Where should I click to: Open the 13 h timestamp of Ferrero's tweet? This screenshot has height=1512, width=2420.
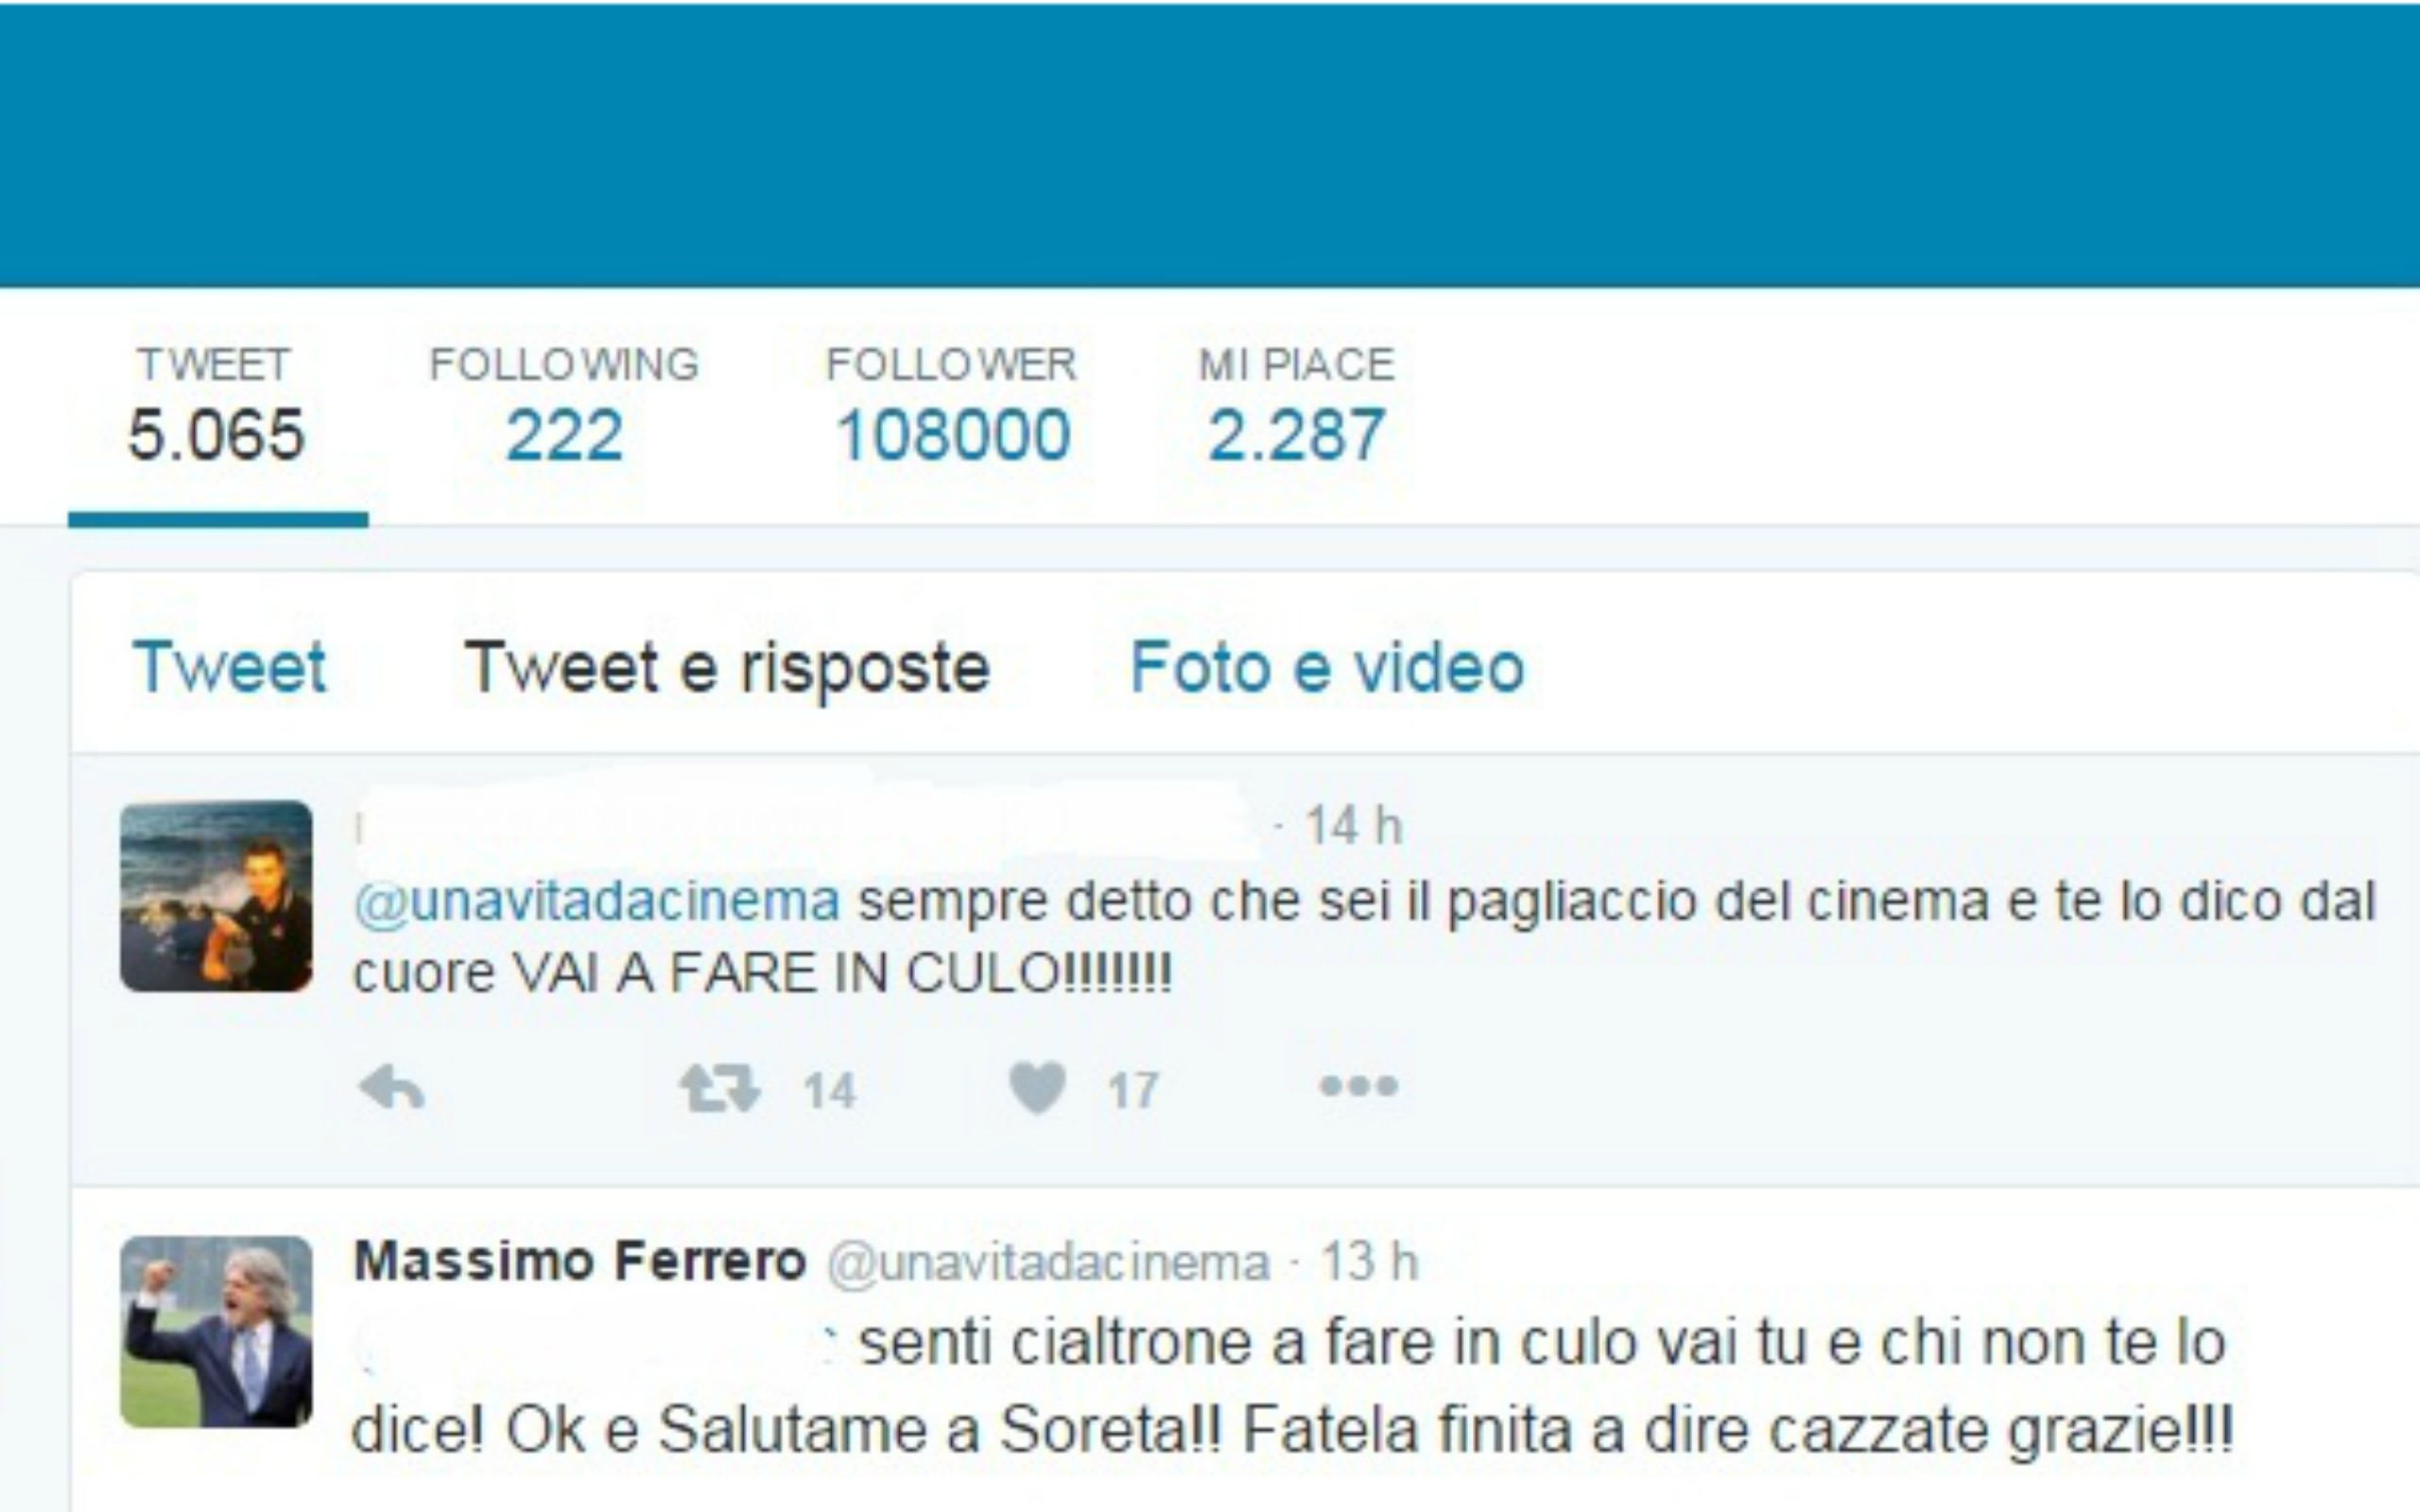click(x=1369, y=1262)
